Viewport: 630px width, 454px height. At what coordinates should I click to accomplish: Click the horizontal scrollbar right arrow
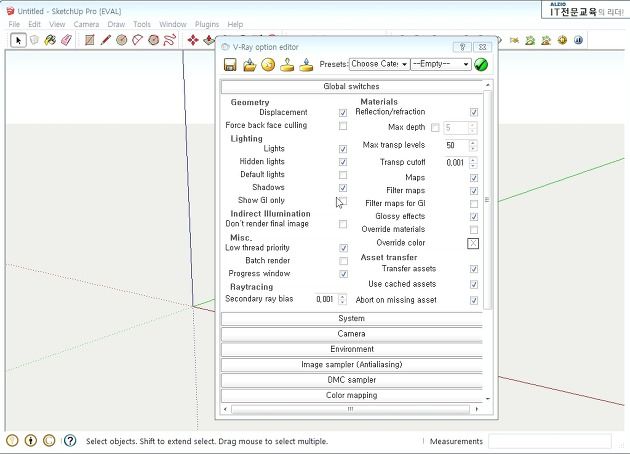(x=477, y=409)
